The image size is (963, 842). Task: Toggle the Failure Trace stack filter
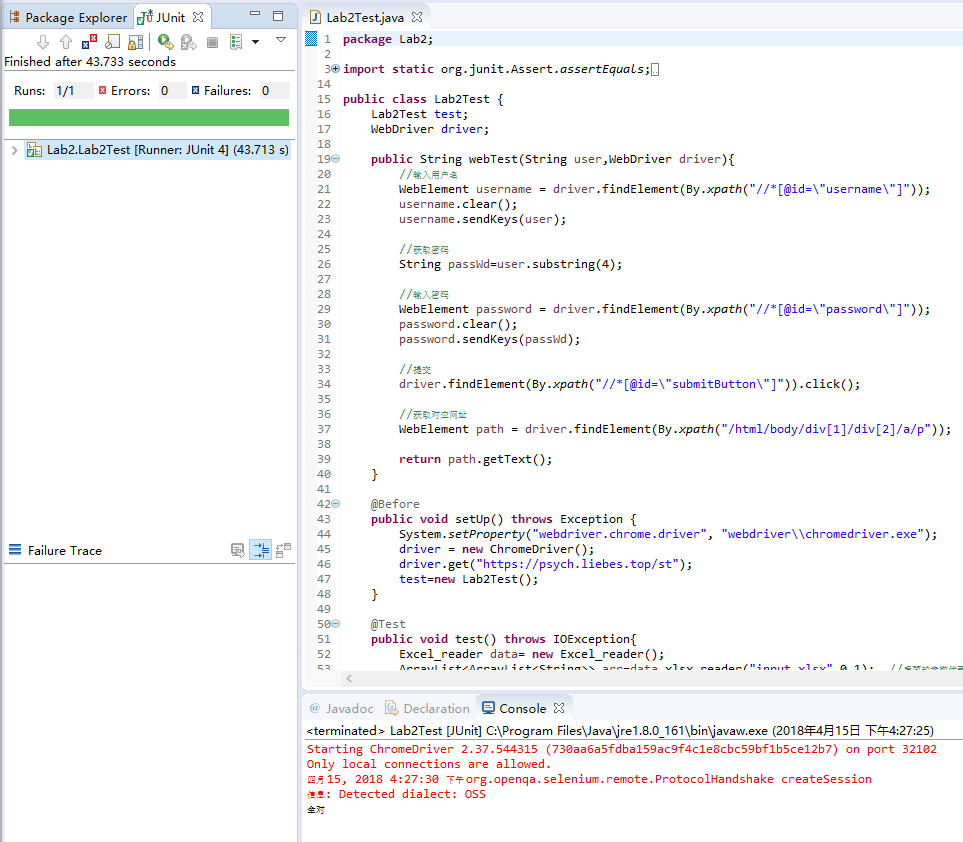(260, 550)
